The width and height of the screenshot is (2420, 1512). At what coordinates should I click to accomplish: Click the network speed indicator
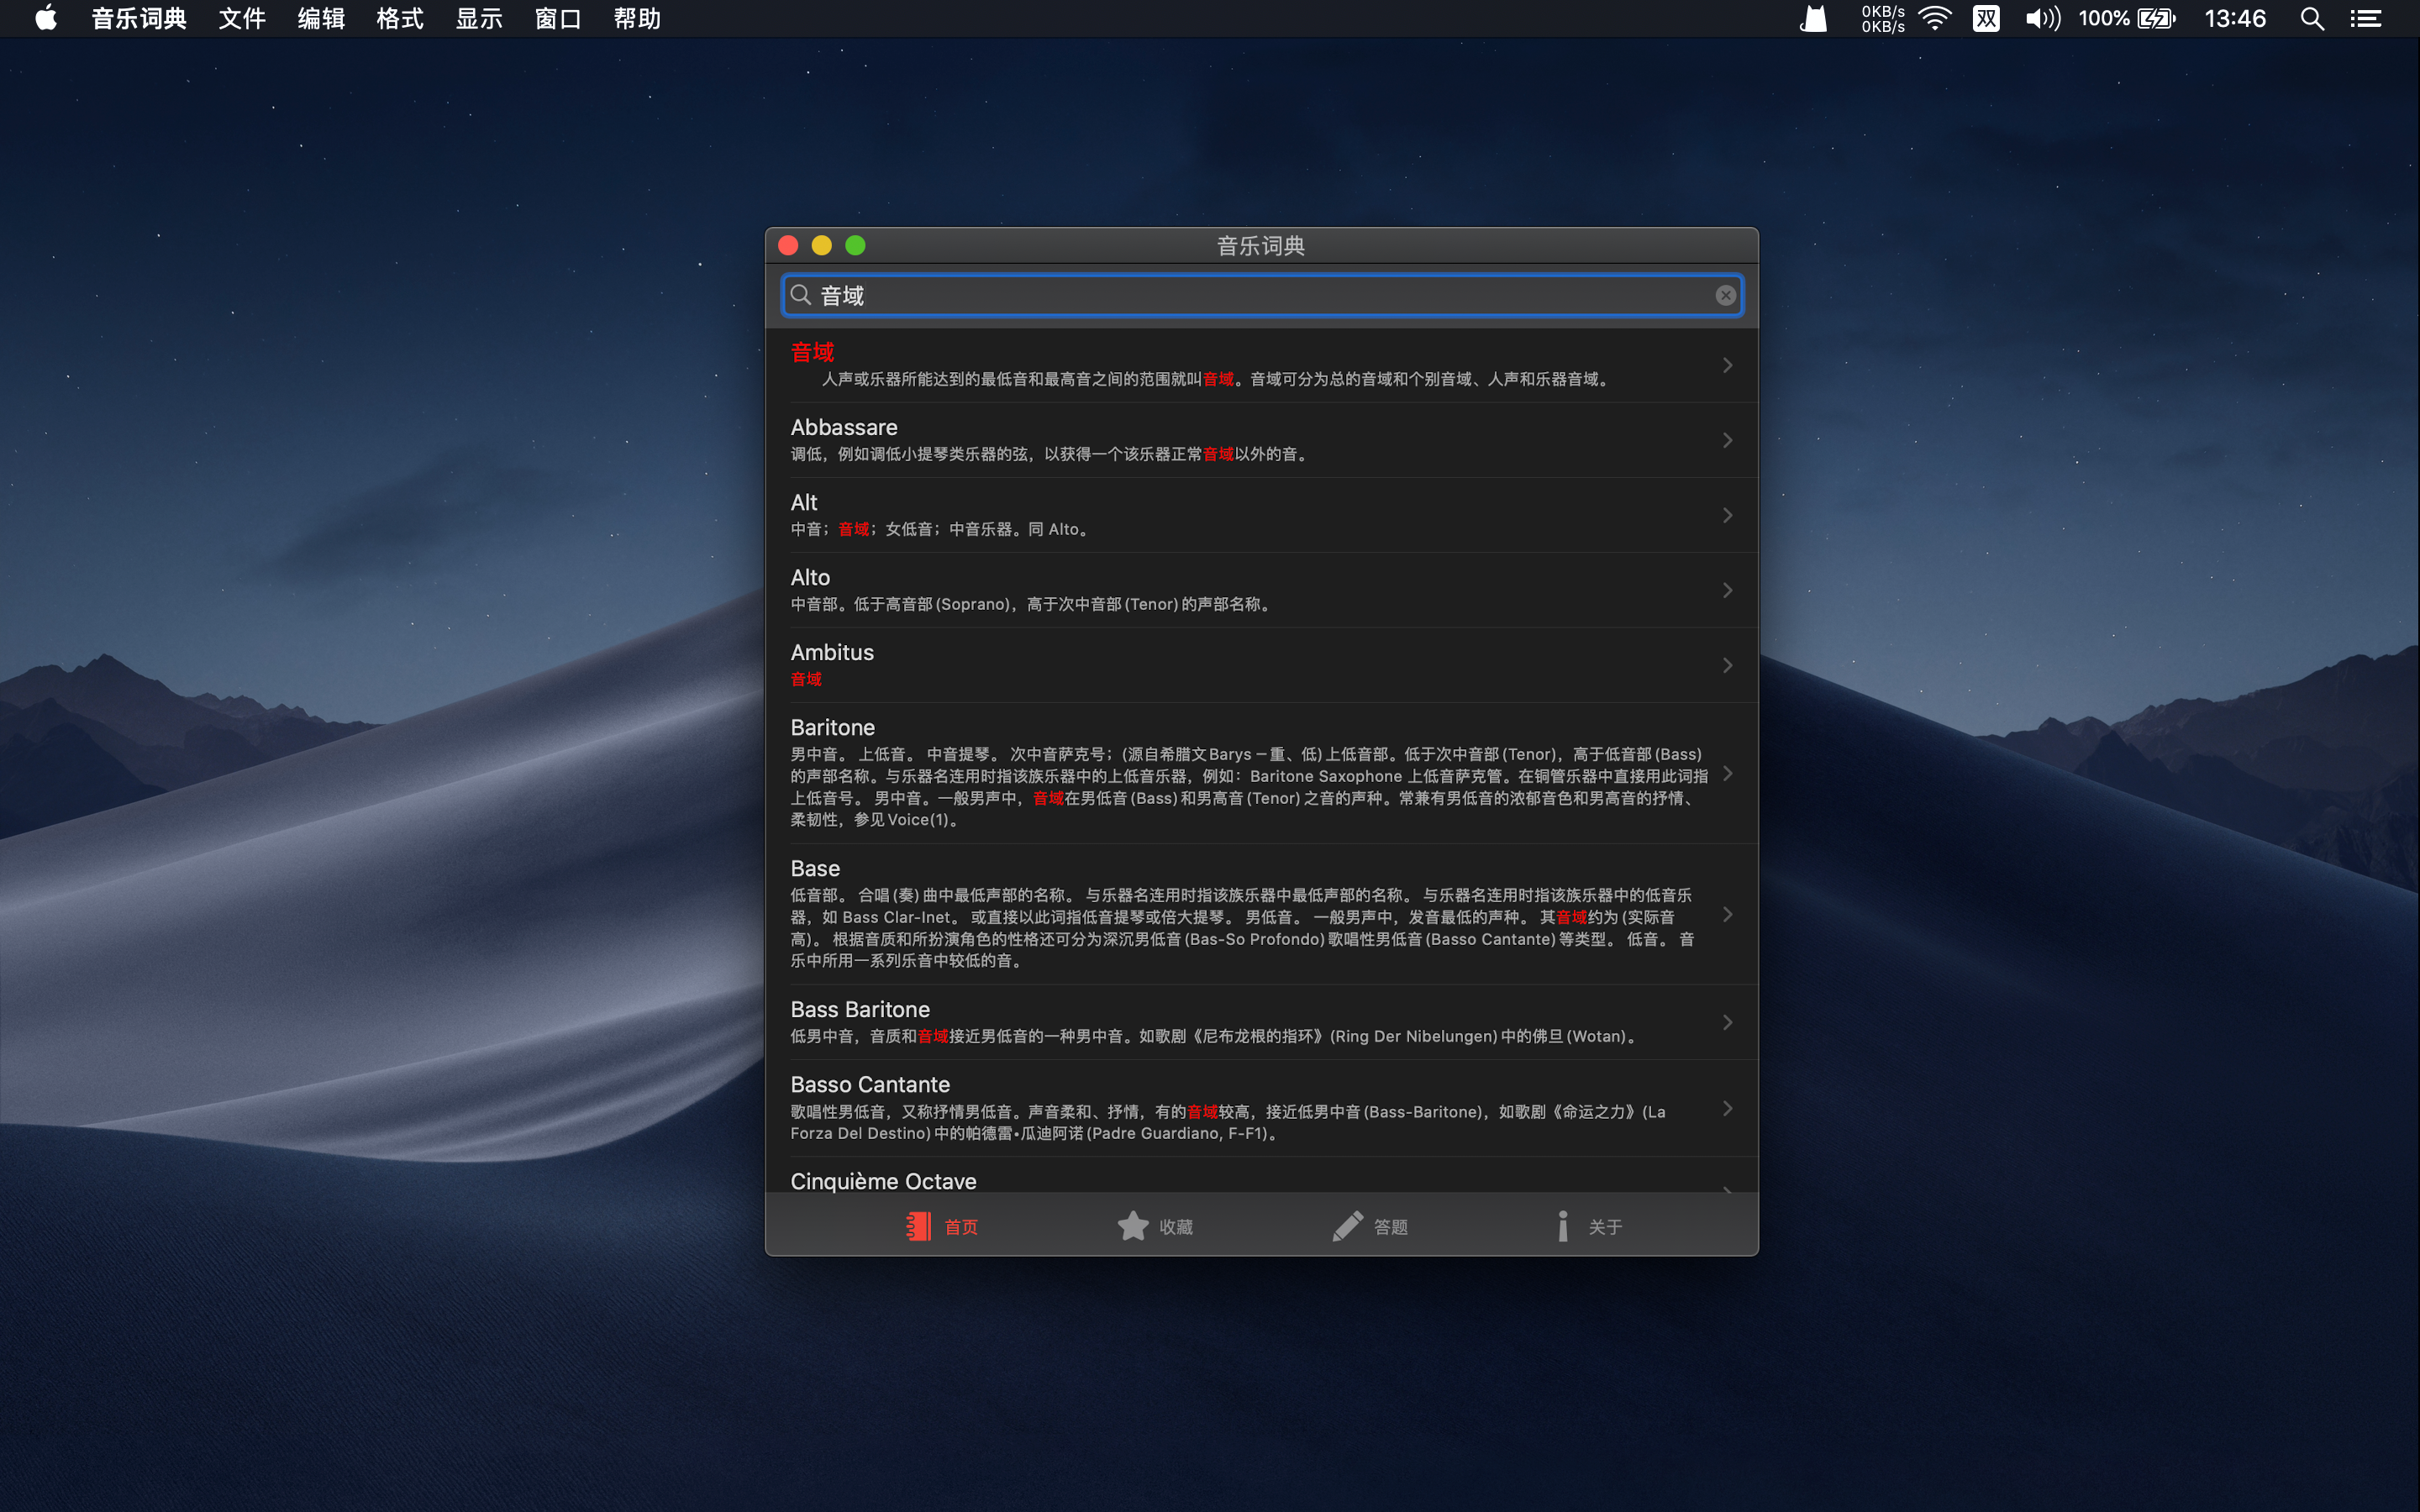tap(1882, 18)
